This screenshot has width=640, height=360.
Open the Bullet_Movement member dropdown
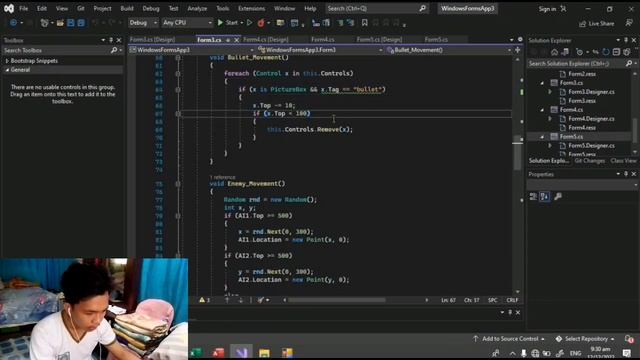tap(449, 50)
